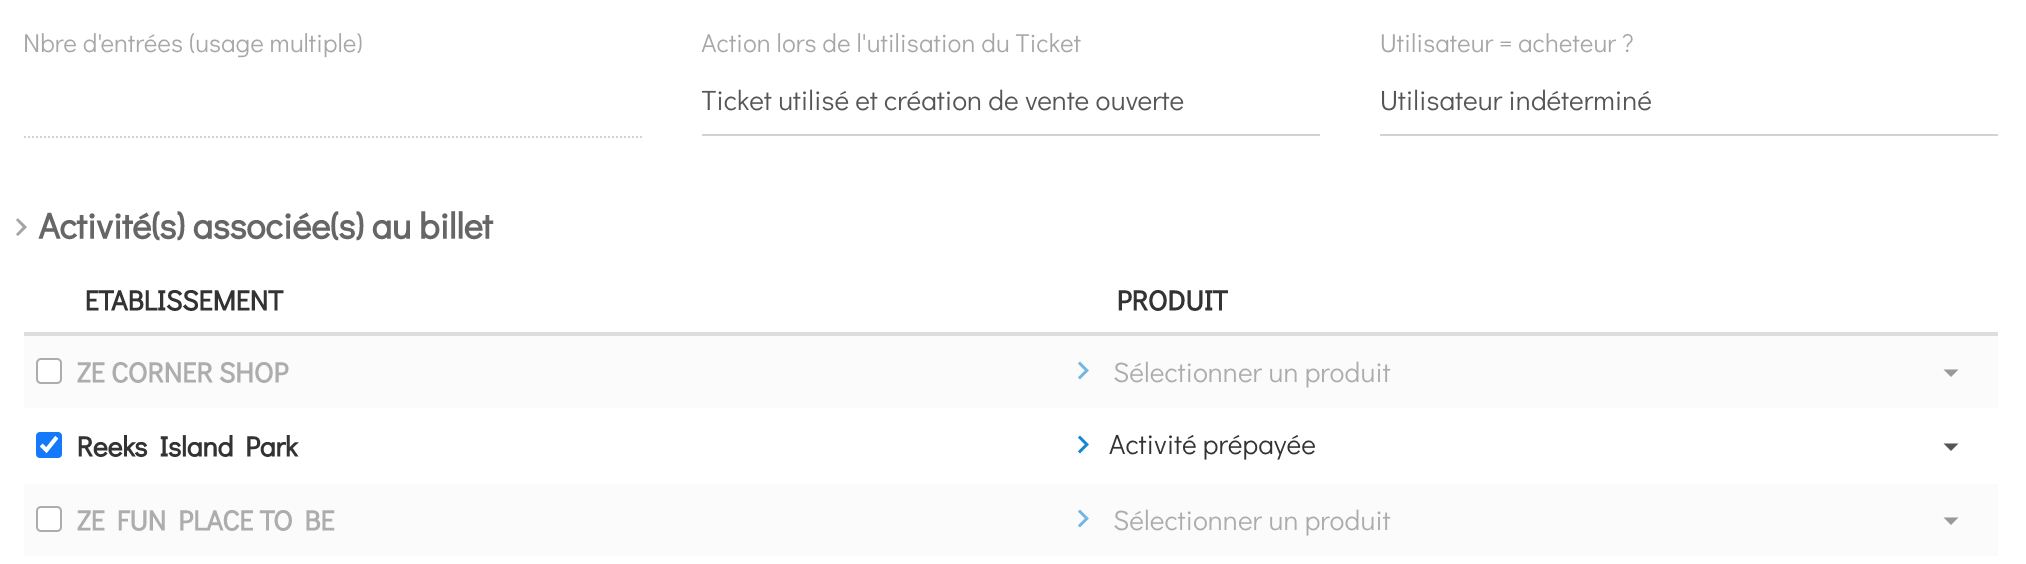Open product dropdown arrow for ZE CORNER SHOP
The width and height of the screenshot is (2026, 564).
pos(1950,373)
